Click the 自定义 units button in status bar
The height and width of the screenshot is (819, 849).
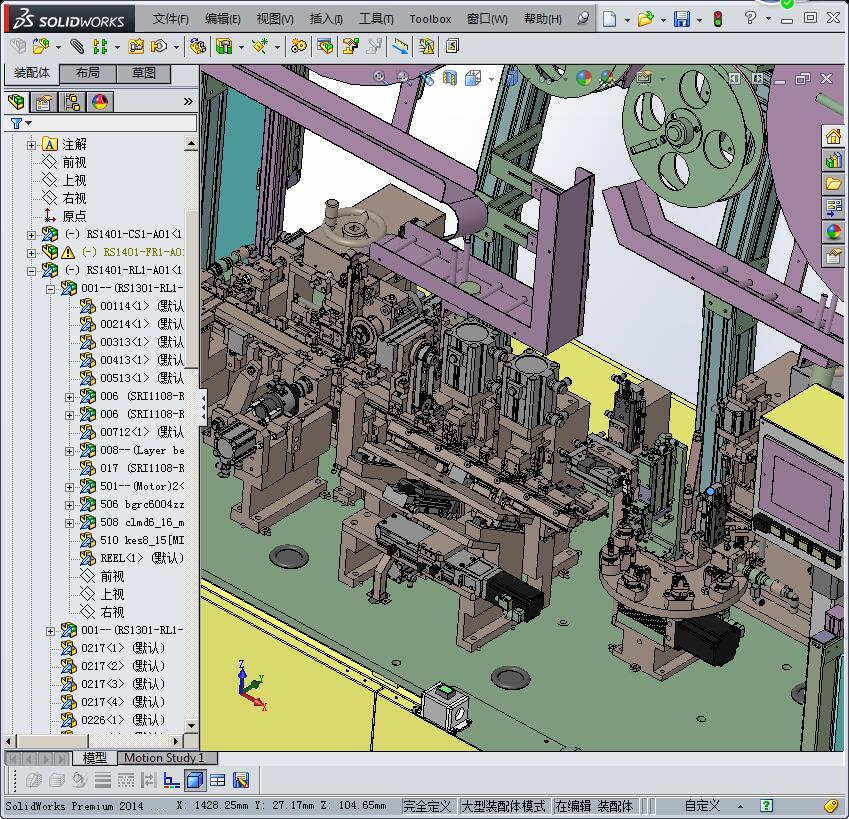click(702, 806)
